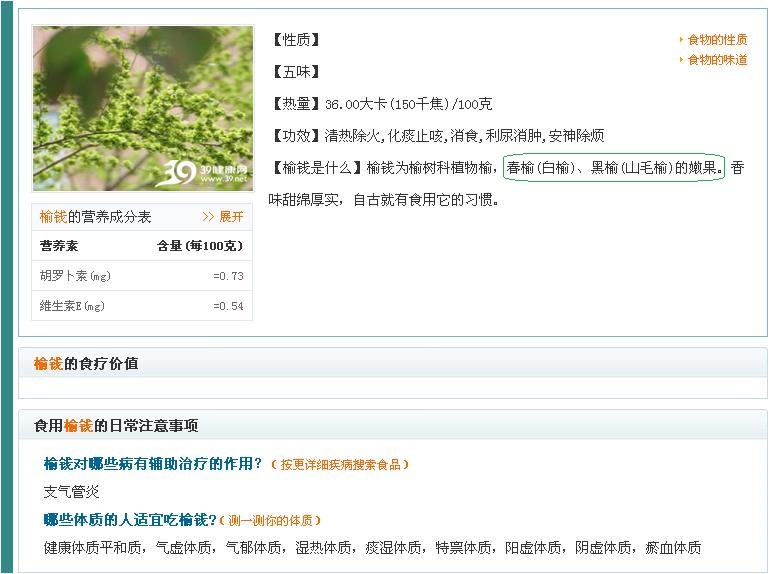This screenshot has height=574, width=773.
Task: Open the 测一测你的体质 link
Action: [270, 520]
